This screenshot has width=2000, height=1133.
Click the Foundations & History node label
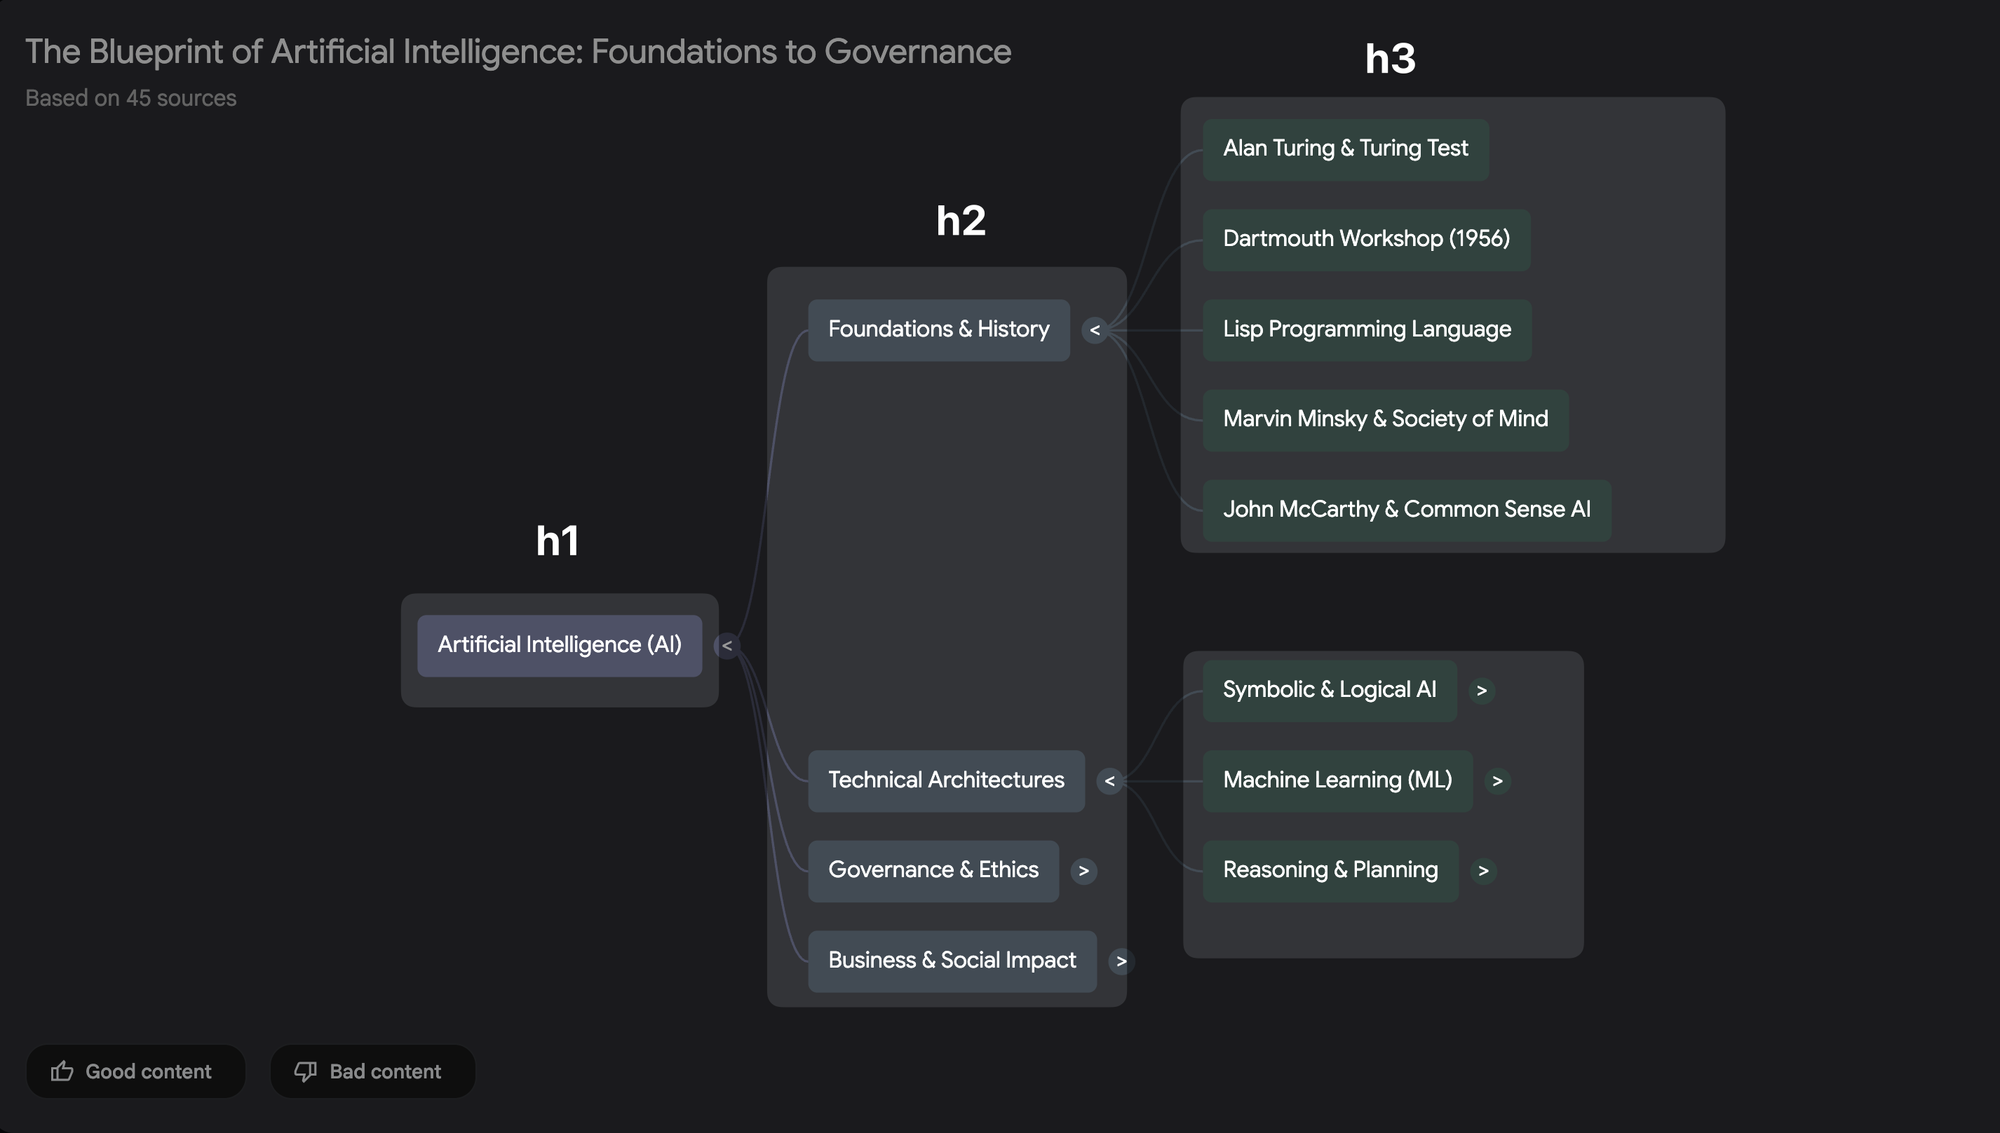938,330
